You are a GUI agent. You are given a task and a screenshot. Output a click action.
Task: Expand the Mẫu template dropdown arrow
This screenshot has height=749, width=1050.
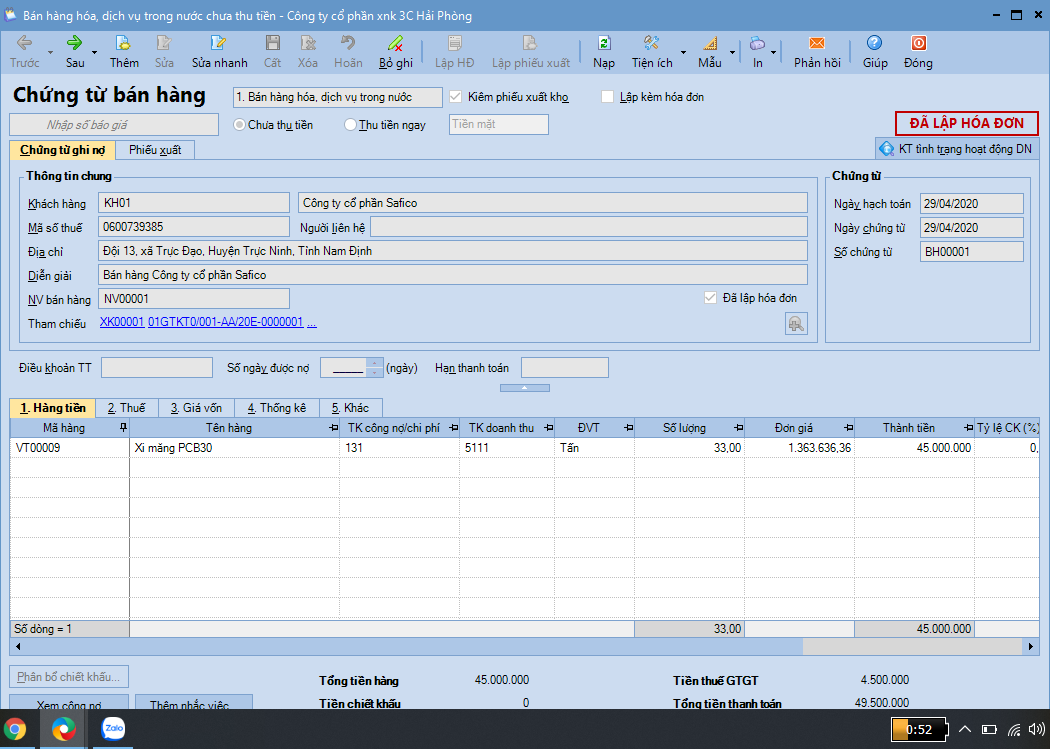tap(732, 52)
